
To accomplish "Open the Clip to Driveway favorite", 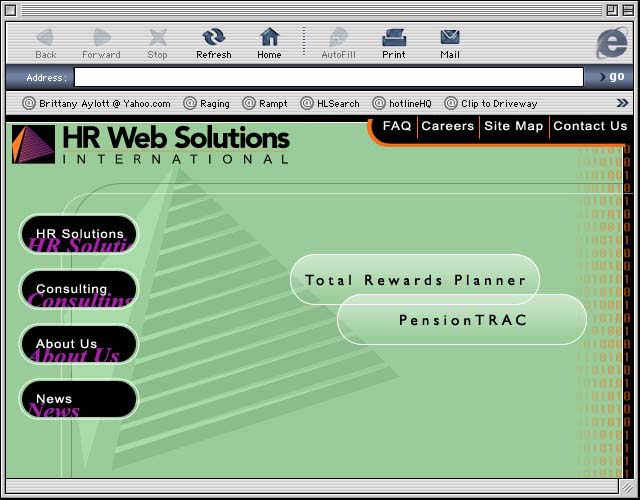I will coord(491,103).
